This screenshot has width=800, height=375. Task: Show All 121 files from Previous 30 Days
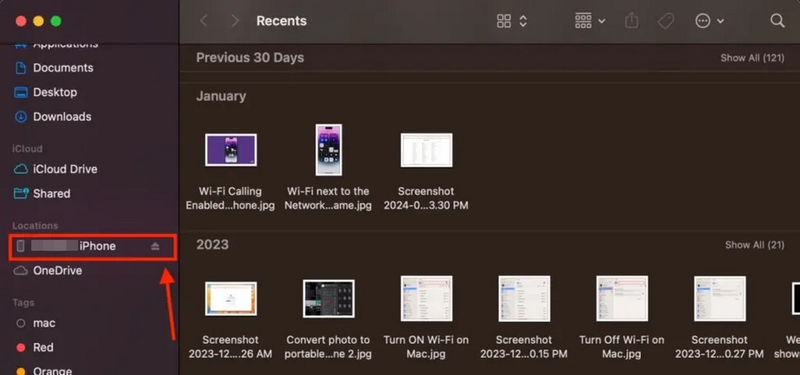[752, 58]
